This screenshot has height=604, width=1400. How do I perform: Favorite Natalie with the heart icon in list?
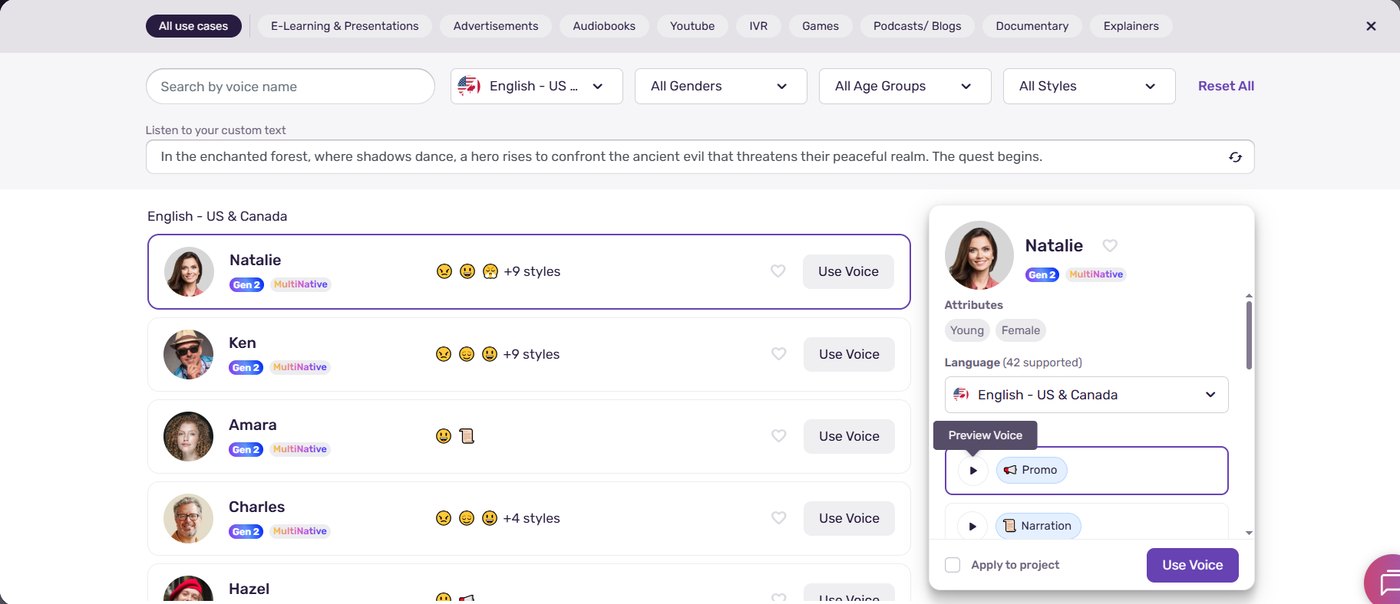pyautogui.click(x=778, y=271)
